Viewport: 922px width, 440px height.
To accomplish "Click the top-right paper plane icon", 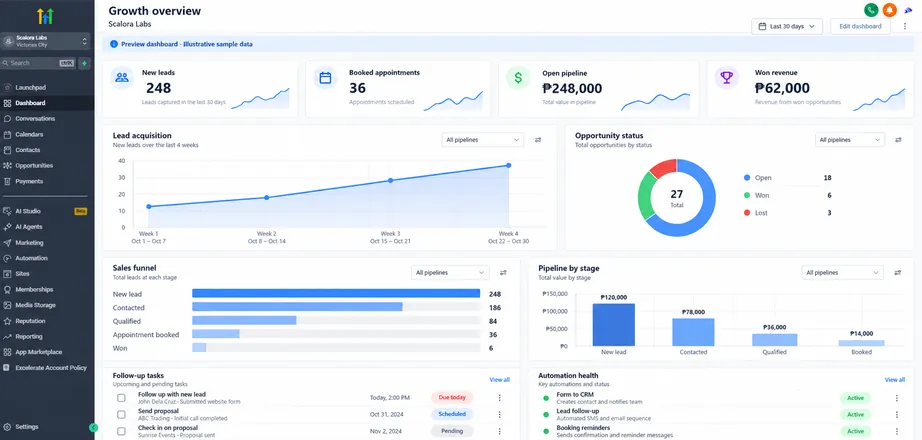I will (x=908, y=11).
